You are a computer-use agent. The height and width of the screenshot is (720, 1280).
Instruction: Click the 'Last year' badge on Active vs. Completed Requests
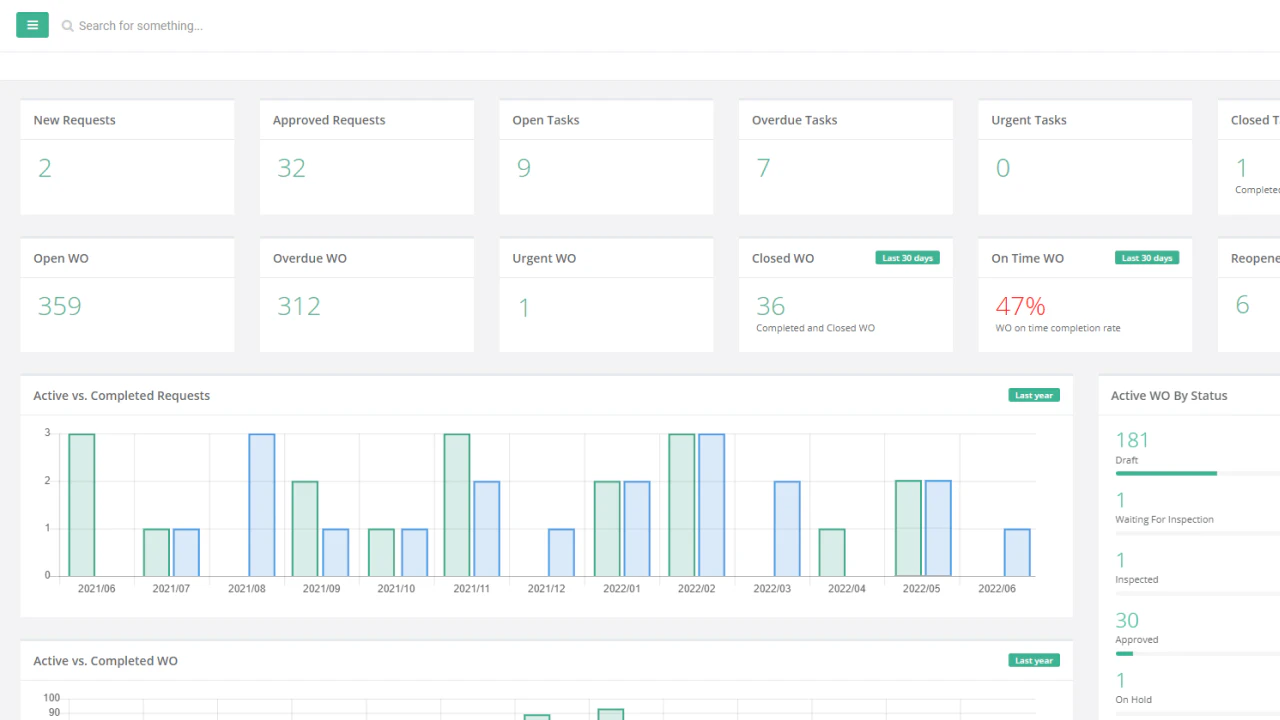point(1033,395)
